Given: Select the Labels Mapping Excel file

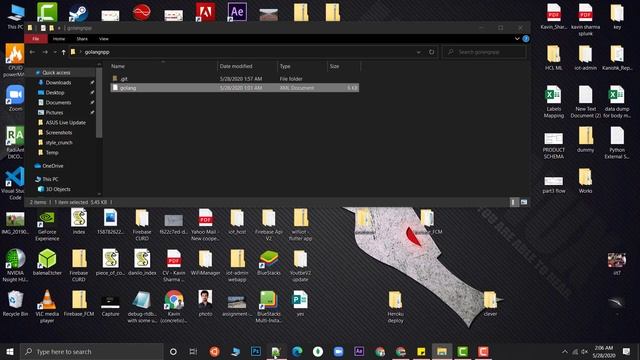Looking at the screenshot, I should tap(553, 102).
